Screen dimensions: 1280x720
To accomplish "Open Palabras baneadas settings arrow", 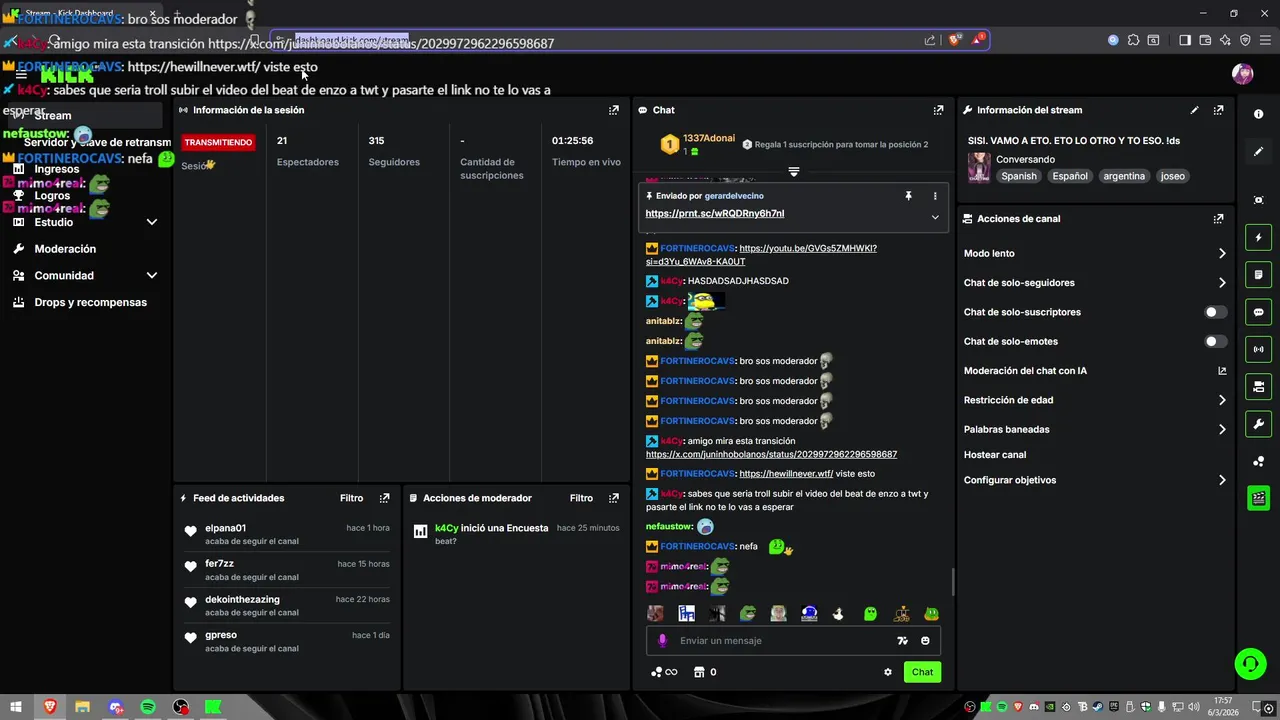I will [1222, 430].
